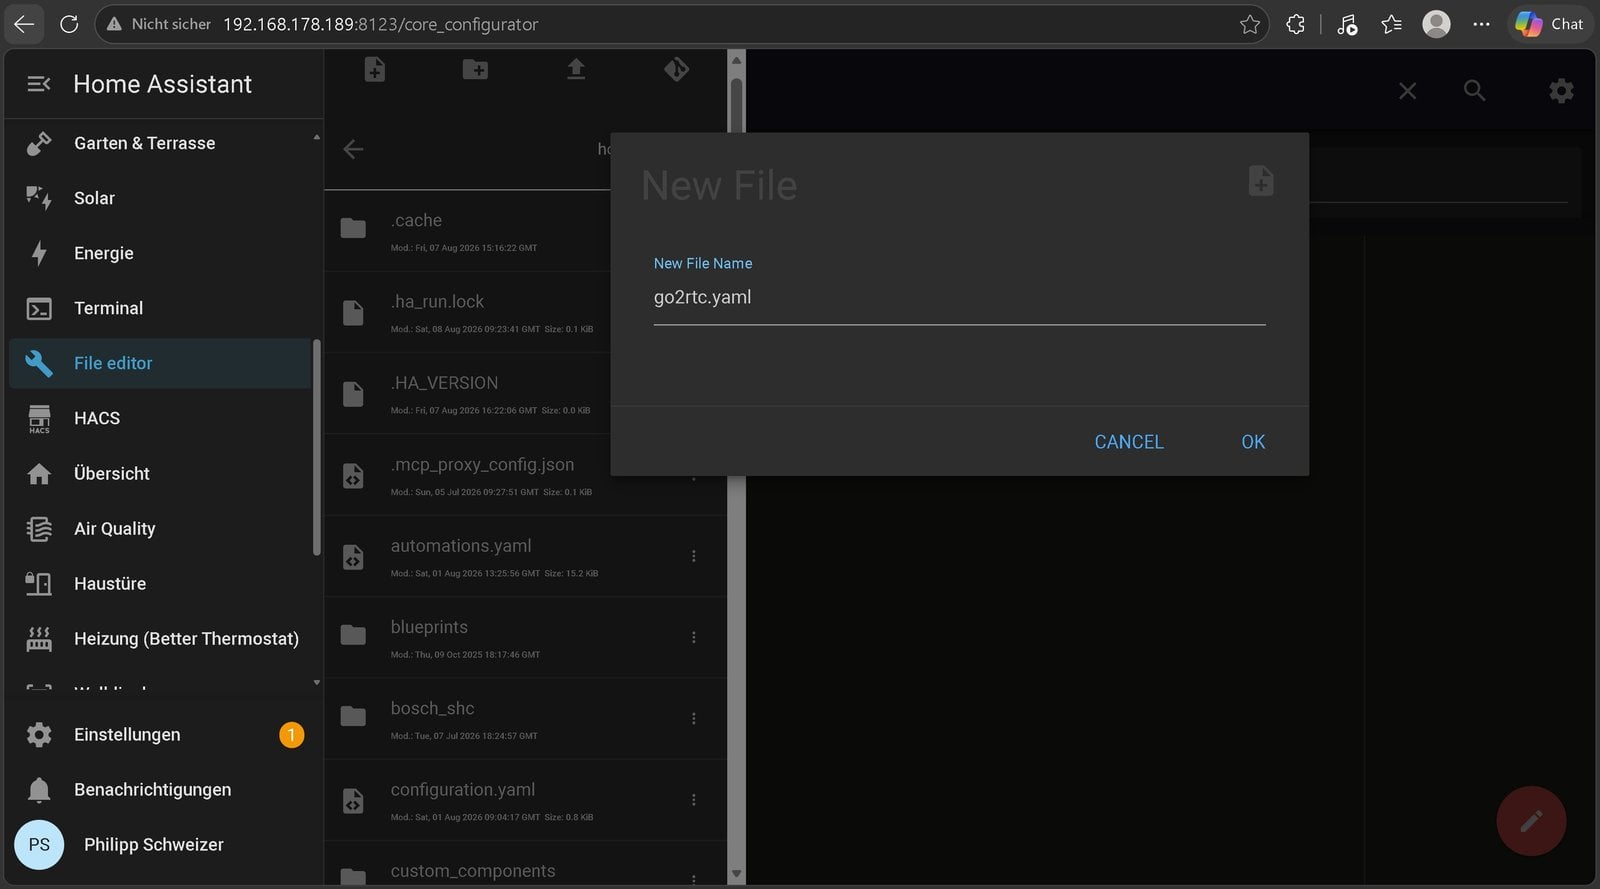Reload the browser page
The height and width of the screenshot is (889, 1600).
pyautogui.click(x=69, y=24)
